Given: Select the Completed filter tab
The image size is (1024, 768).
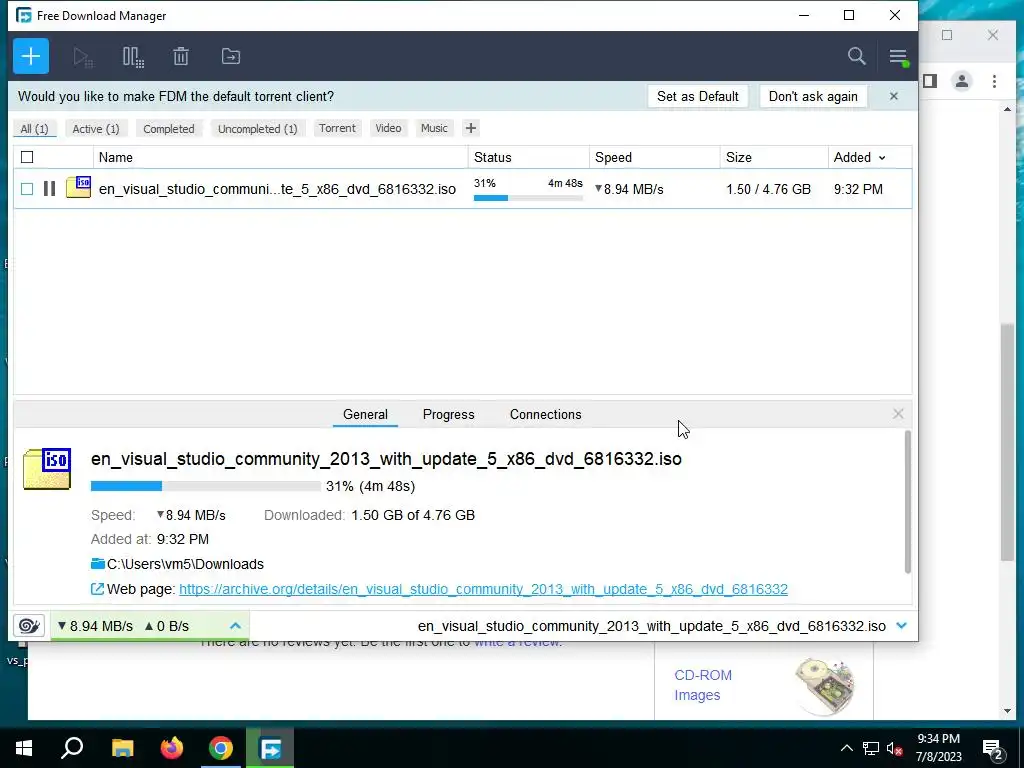Looking at the screenshot, I should coord(168,129).
